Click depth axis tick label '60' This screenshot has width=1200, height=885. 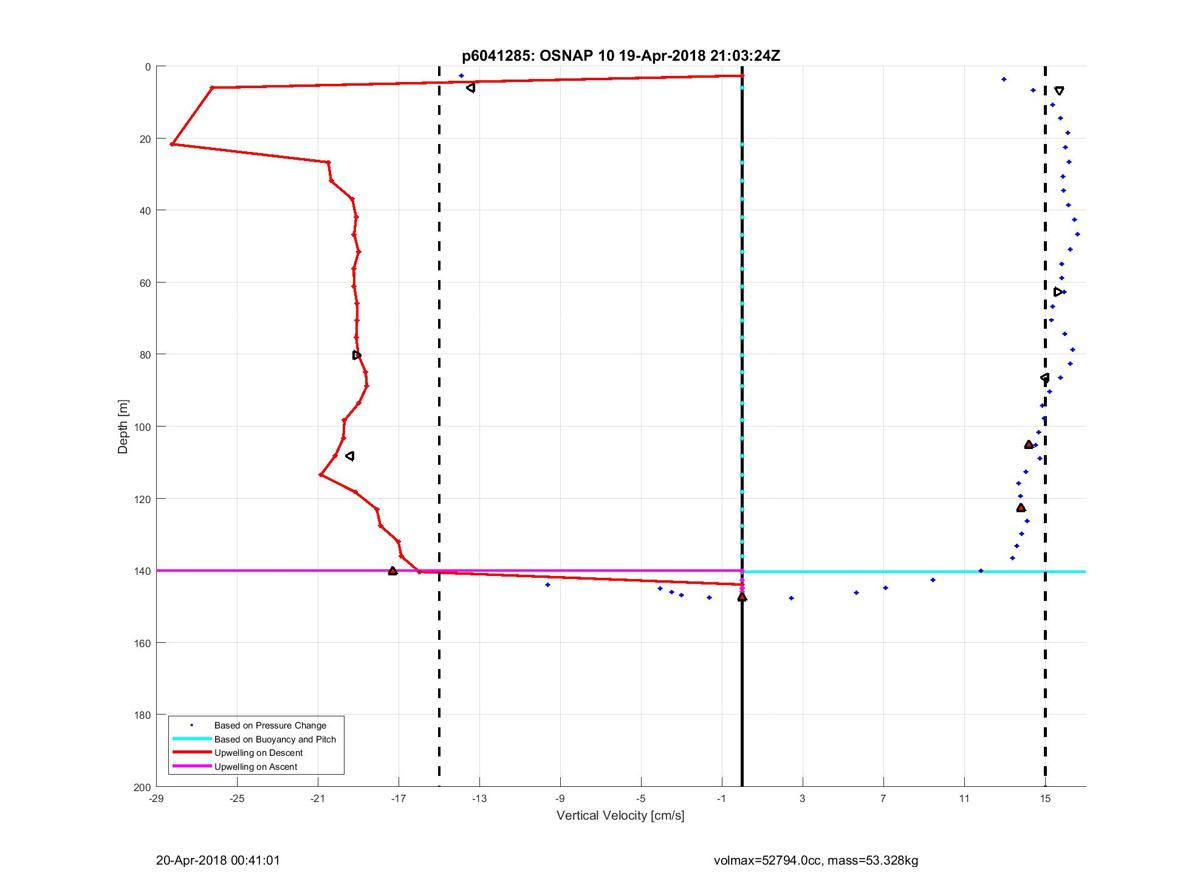(x=145, y=283)
